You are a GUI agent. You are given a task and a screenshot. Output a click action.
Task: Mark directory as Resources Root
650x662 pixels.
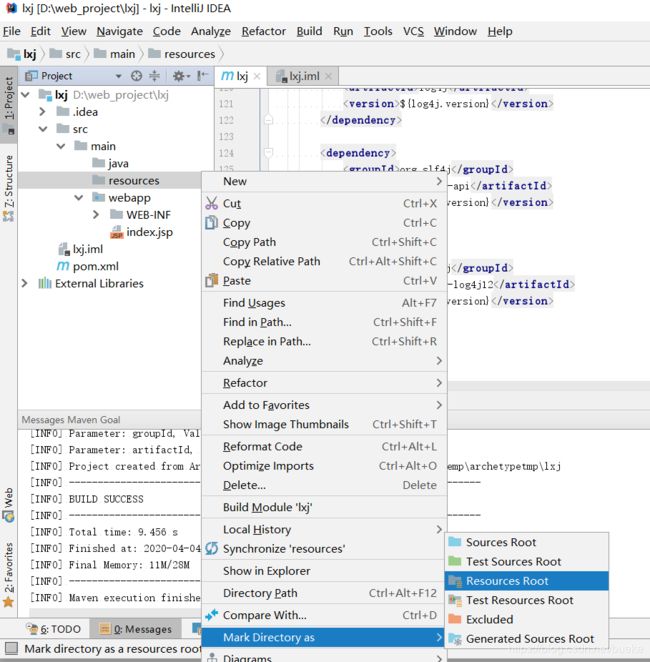527,581
